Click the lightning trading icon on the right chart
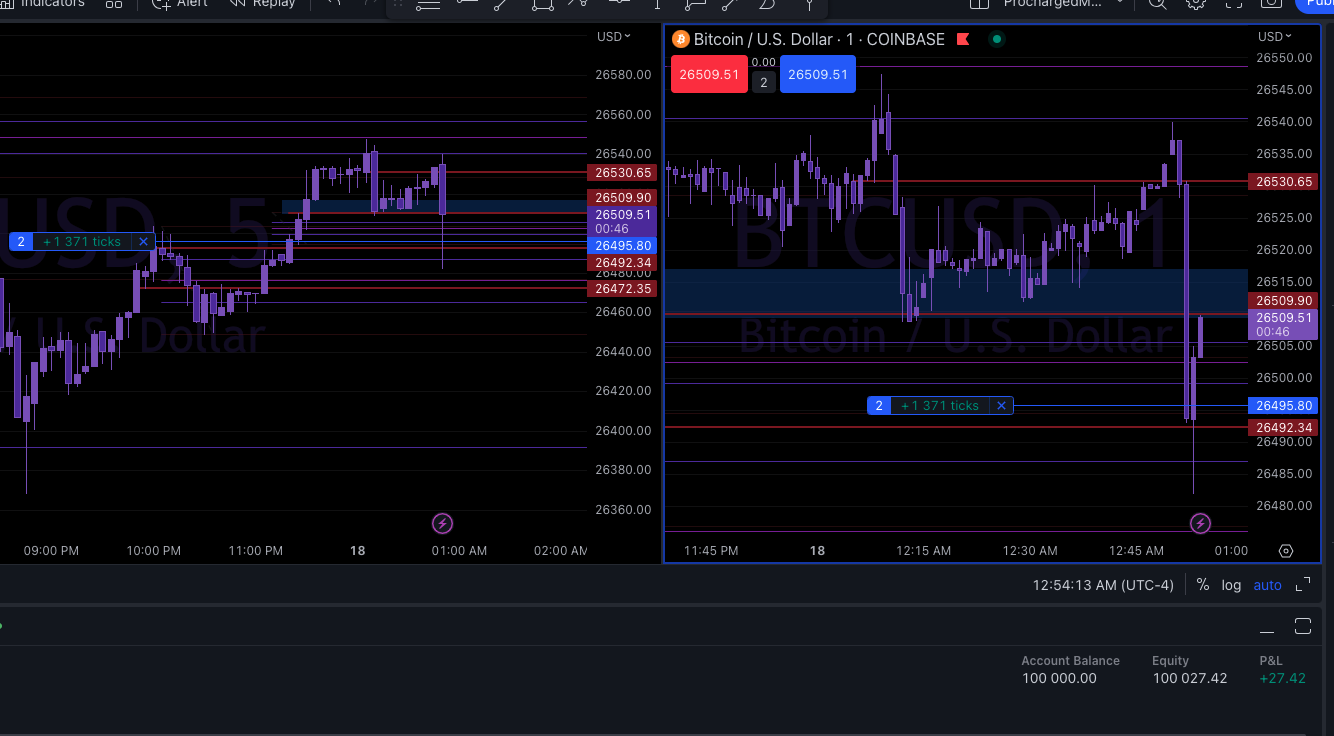1334x736 pixels. [x=1200, y=523]
